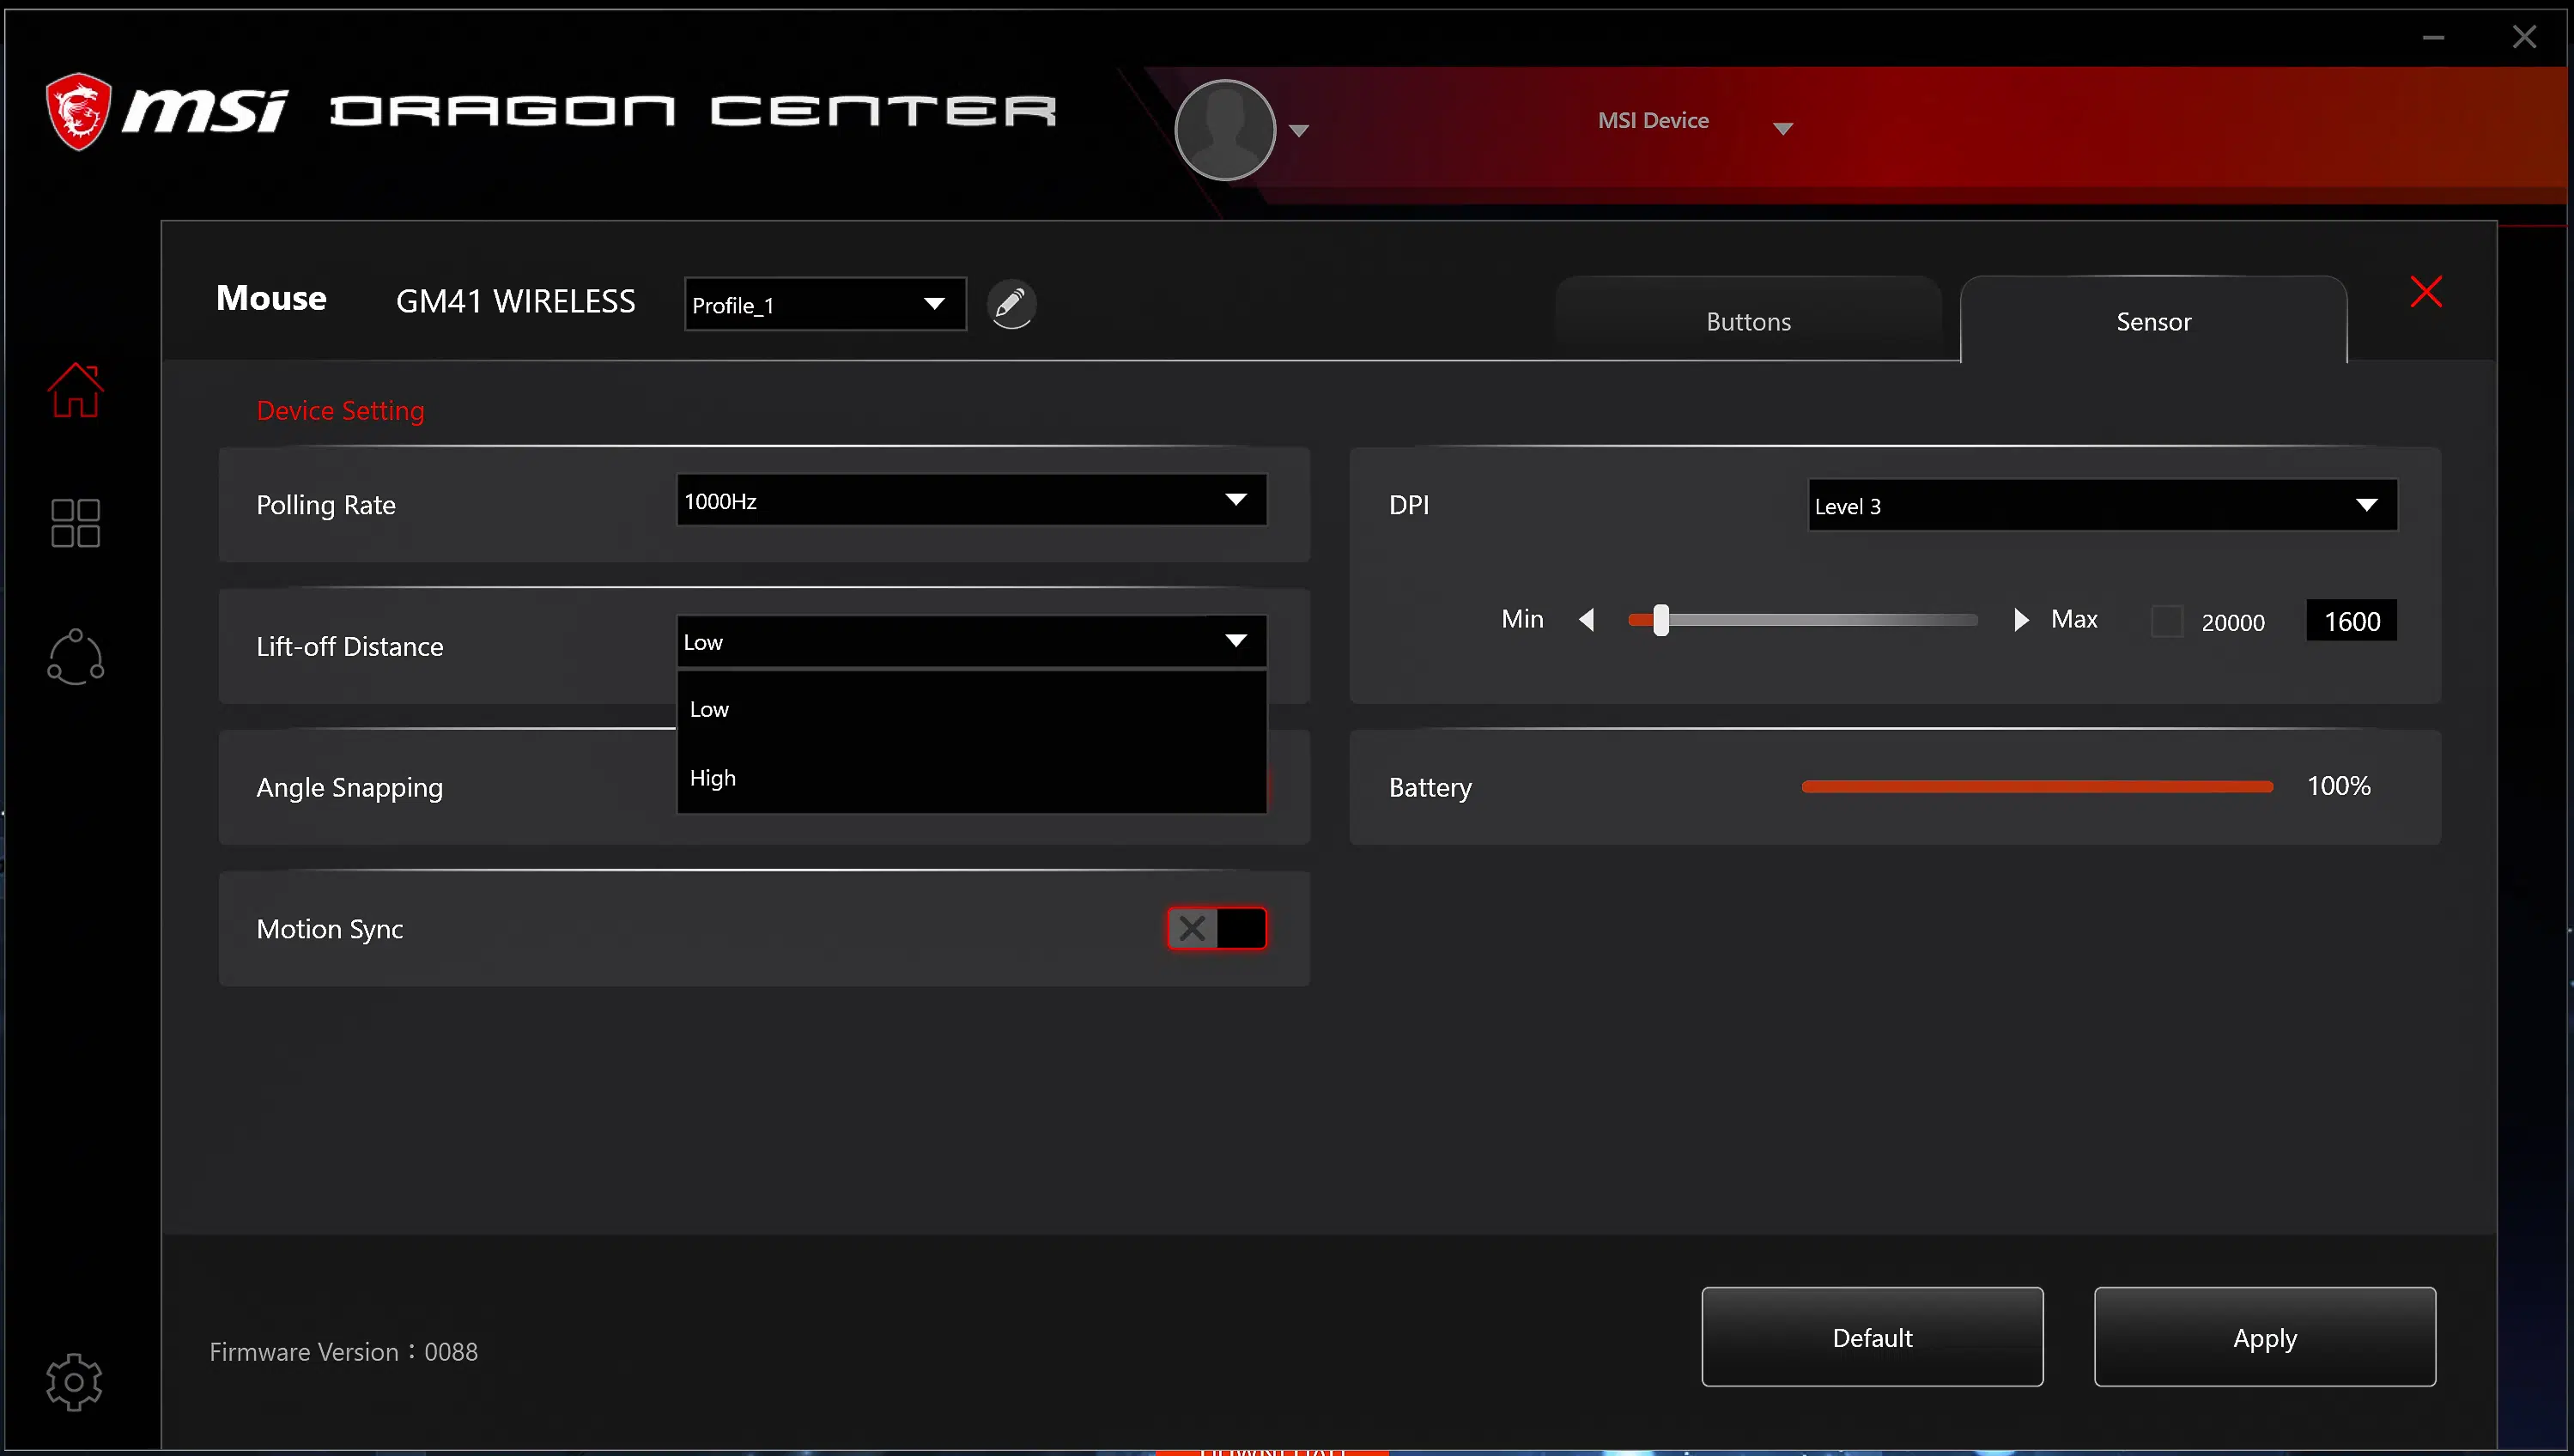Image resolution: width=2574 pixels, height=1456 pixels.
Task: Open the circular sync icon in sidebar
Action: [x=75, y=657]
